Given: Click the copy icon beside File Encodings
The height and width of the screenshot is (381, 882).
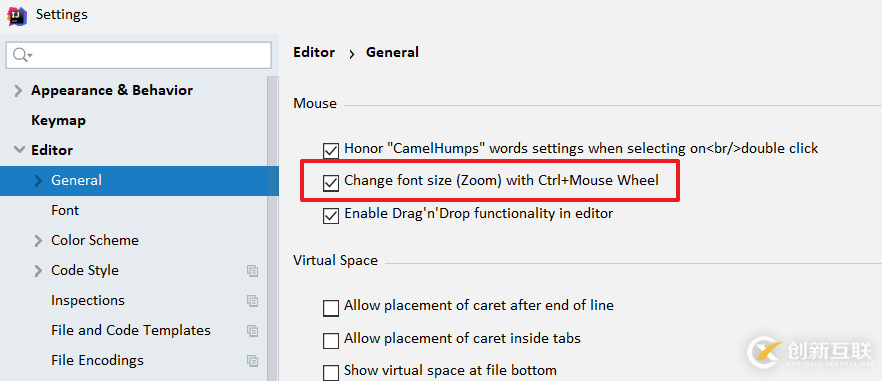Looking at the screenshot, I should click(x=253, y=360).
